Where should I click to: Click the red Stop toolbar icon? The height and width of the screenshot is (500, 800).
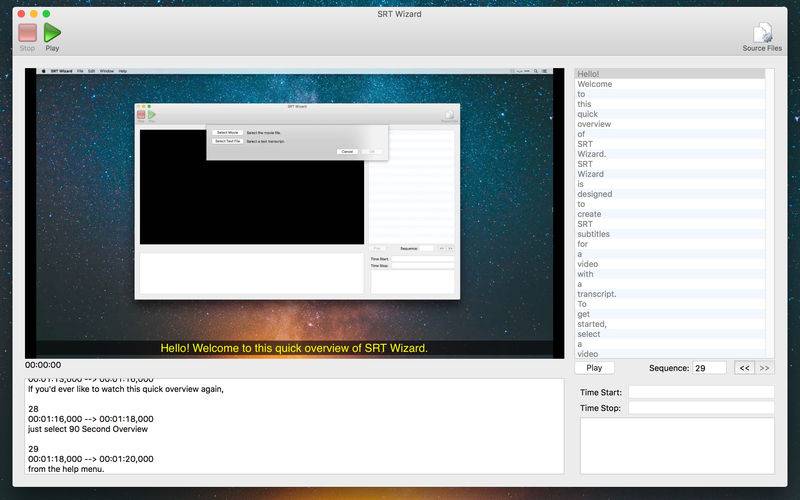[28, 33]
